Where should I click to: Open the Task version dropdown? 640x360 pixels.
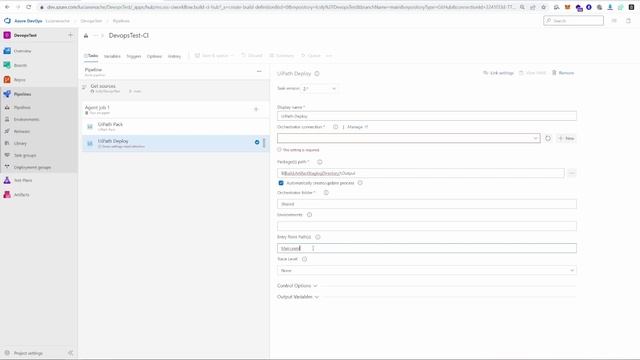(319, 89)
